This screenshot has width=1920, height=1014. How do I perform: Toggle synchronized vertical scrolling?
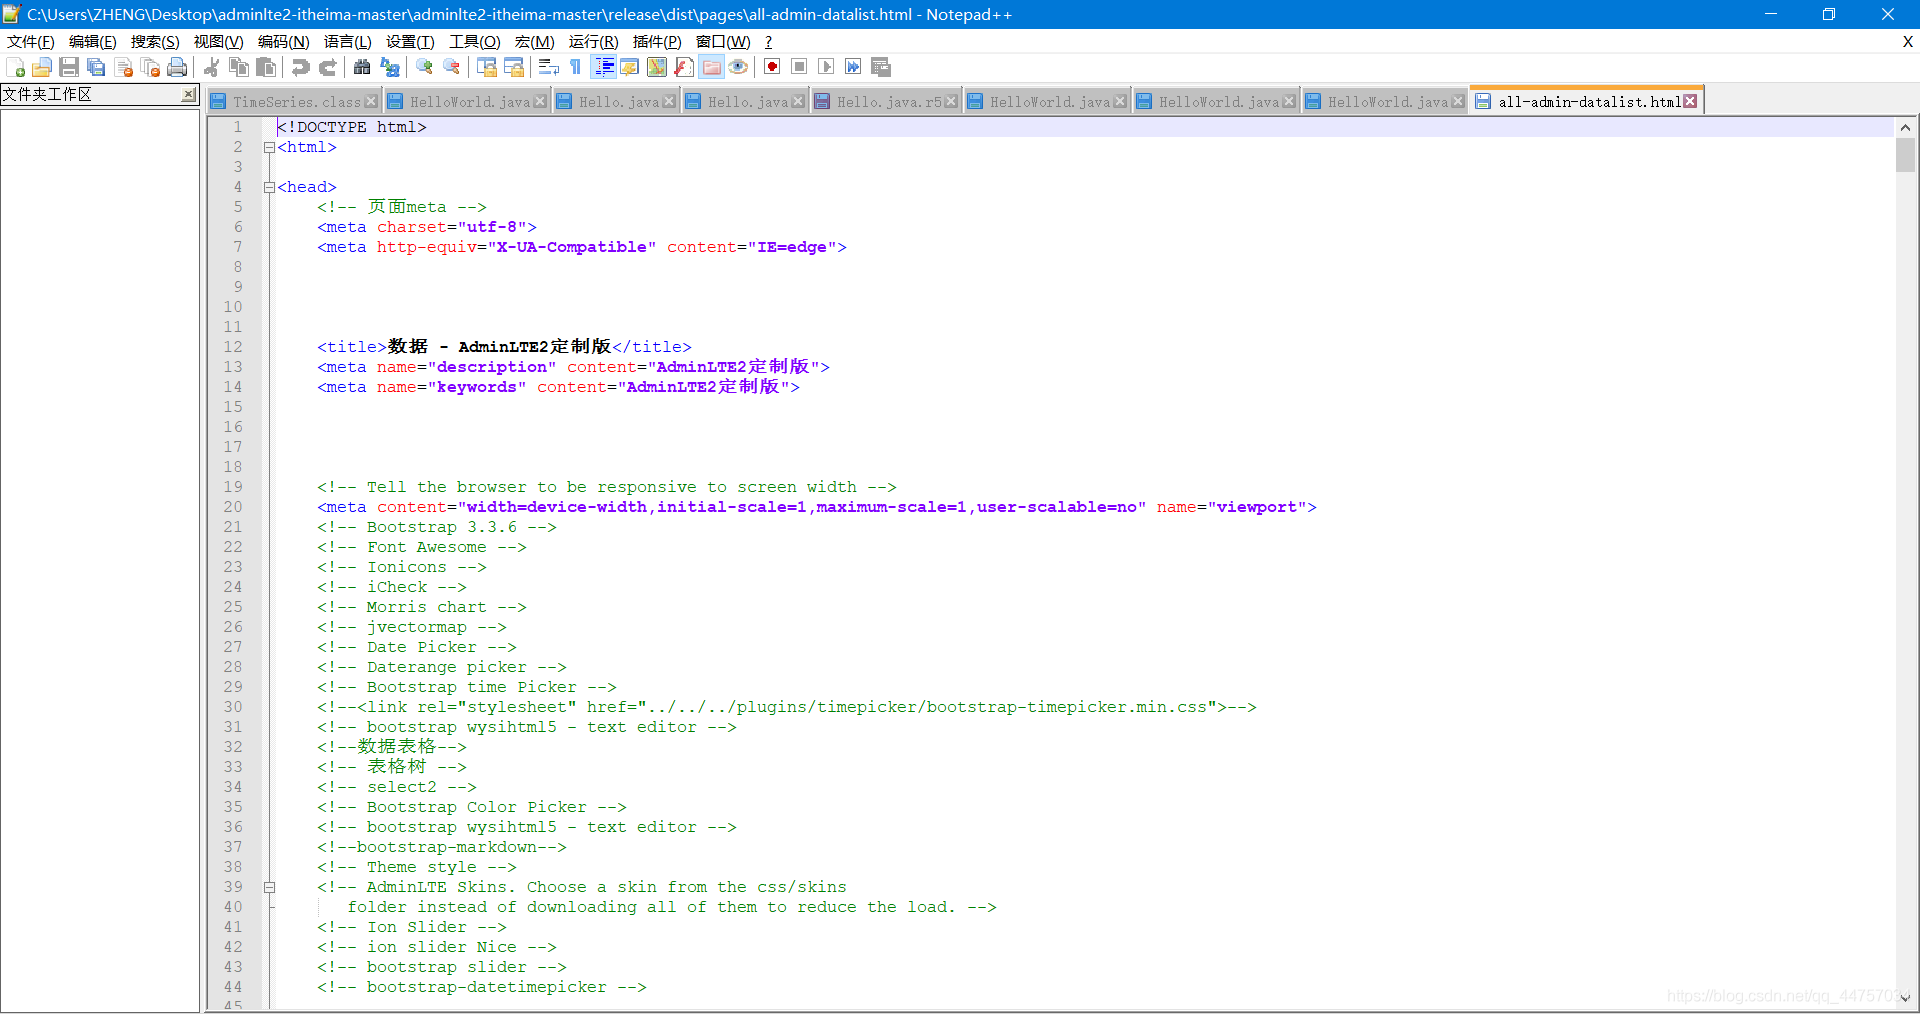click(x=486, y=67)
